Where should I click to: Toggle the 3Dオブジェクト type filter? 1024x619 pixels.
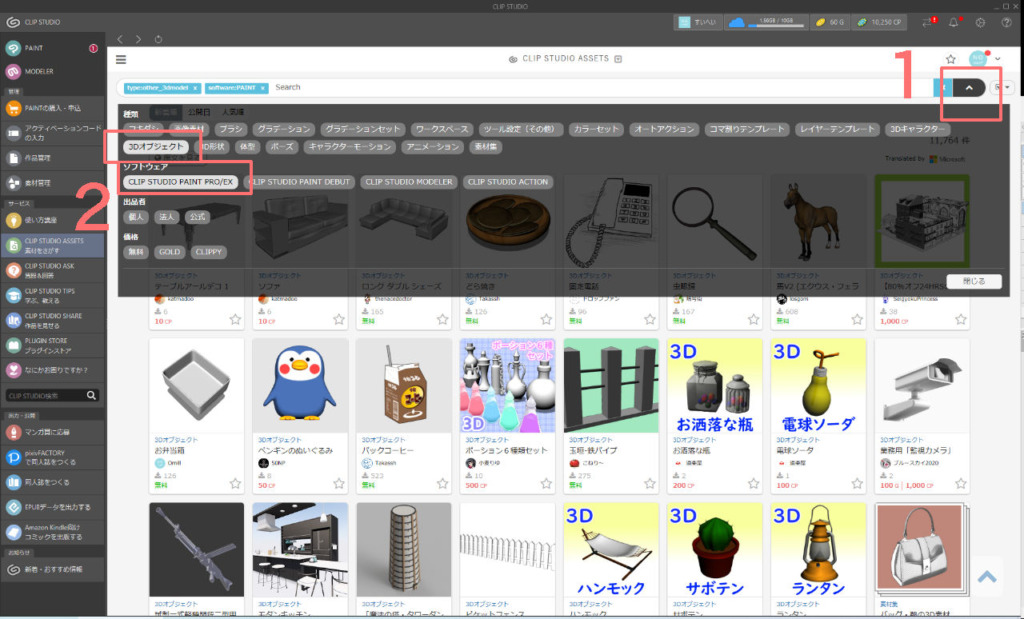[155, 147]
